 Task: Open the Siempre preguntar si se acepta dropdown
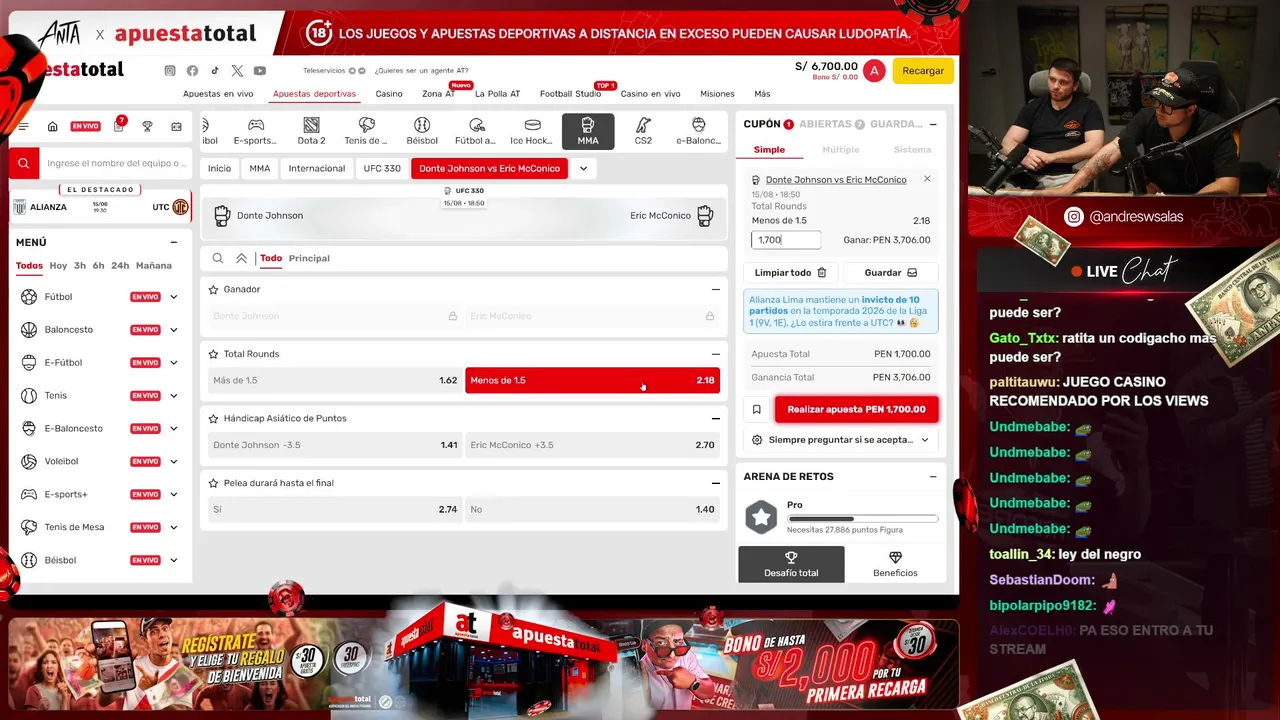(x=841, y=440)
